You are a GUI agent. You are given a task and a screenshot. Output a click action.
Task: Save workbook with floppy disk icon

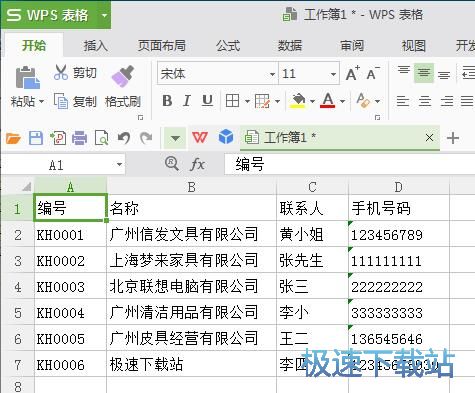36,138
